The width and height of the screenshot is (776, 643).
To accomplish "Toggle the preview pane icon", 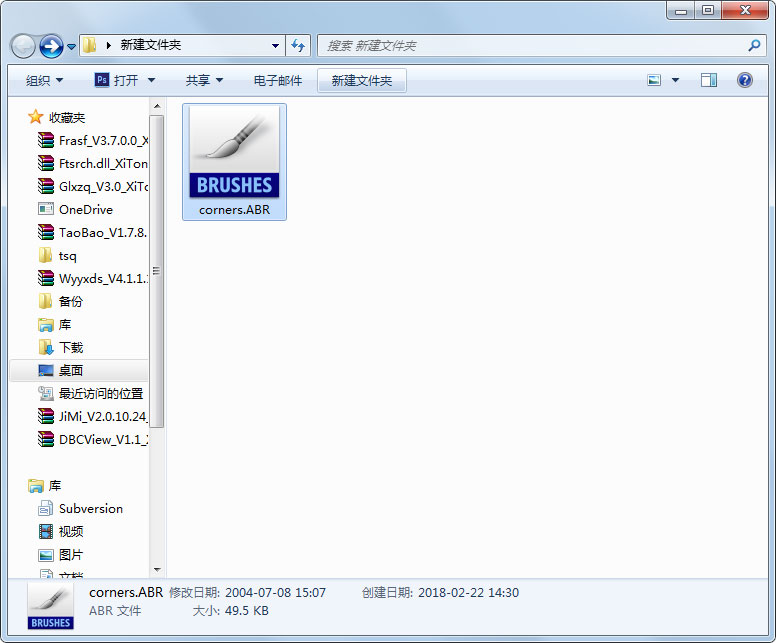I will [x=709, y=80].
